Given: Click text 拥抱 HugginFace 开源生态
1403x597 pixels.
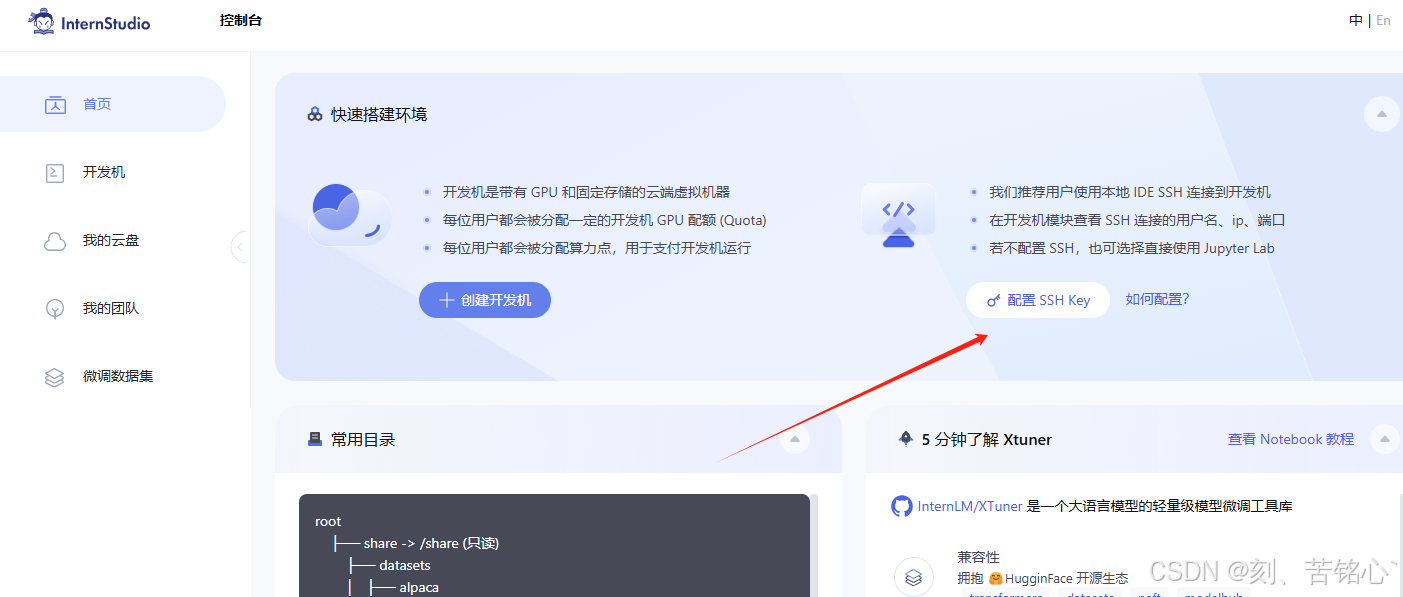Looking at the screenshot, I should click(x=1043, y=578).
